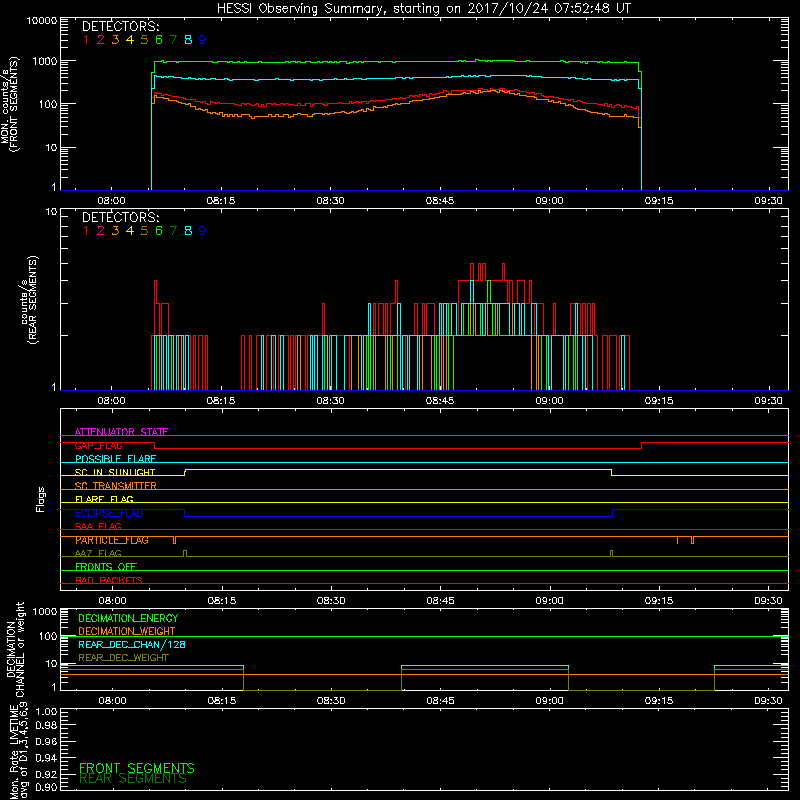Image resolution: width=800 pixels, height=800 pixels.
Task: Click the PARTICLE_FLAG label
Action: [x=112, y=540]
